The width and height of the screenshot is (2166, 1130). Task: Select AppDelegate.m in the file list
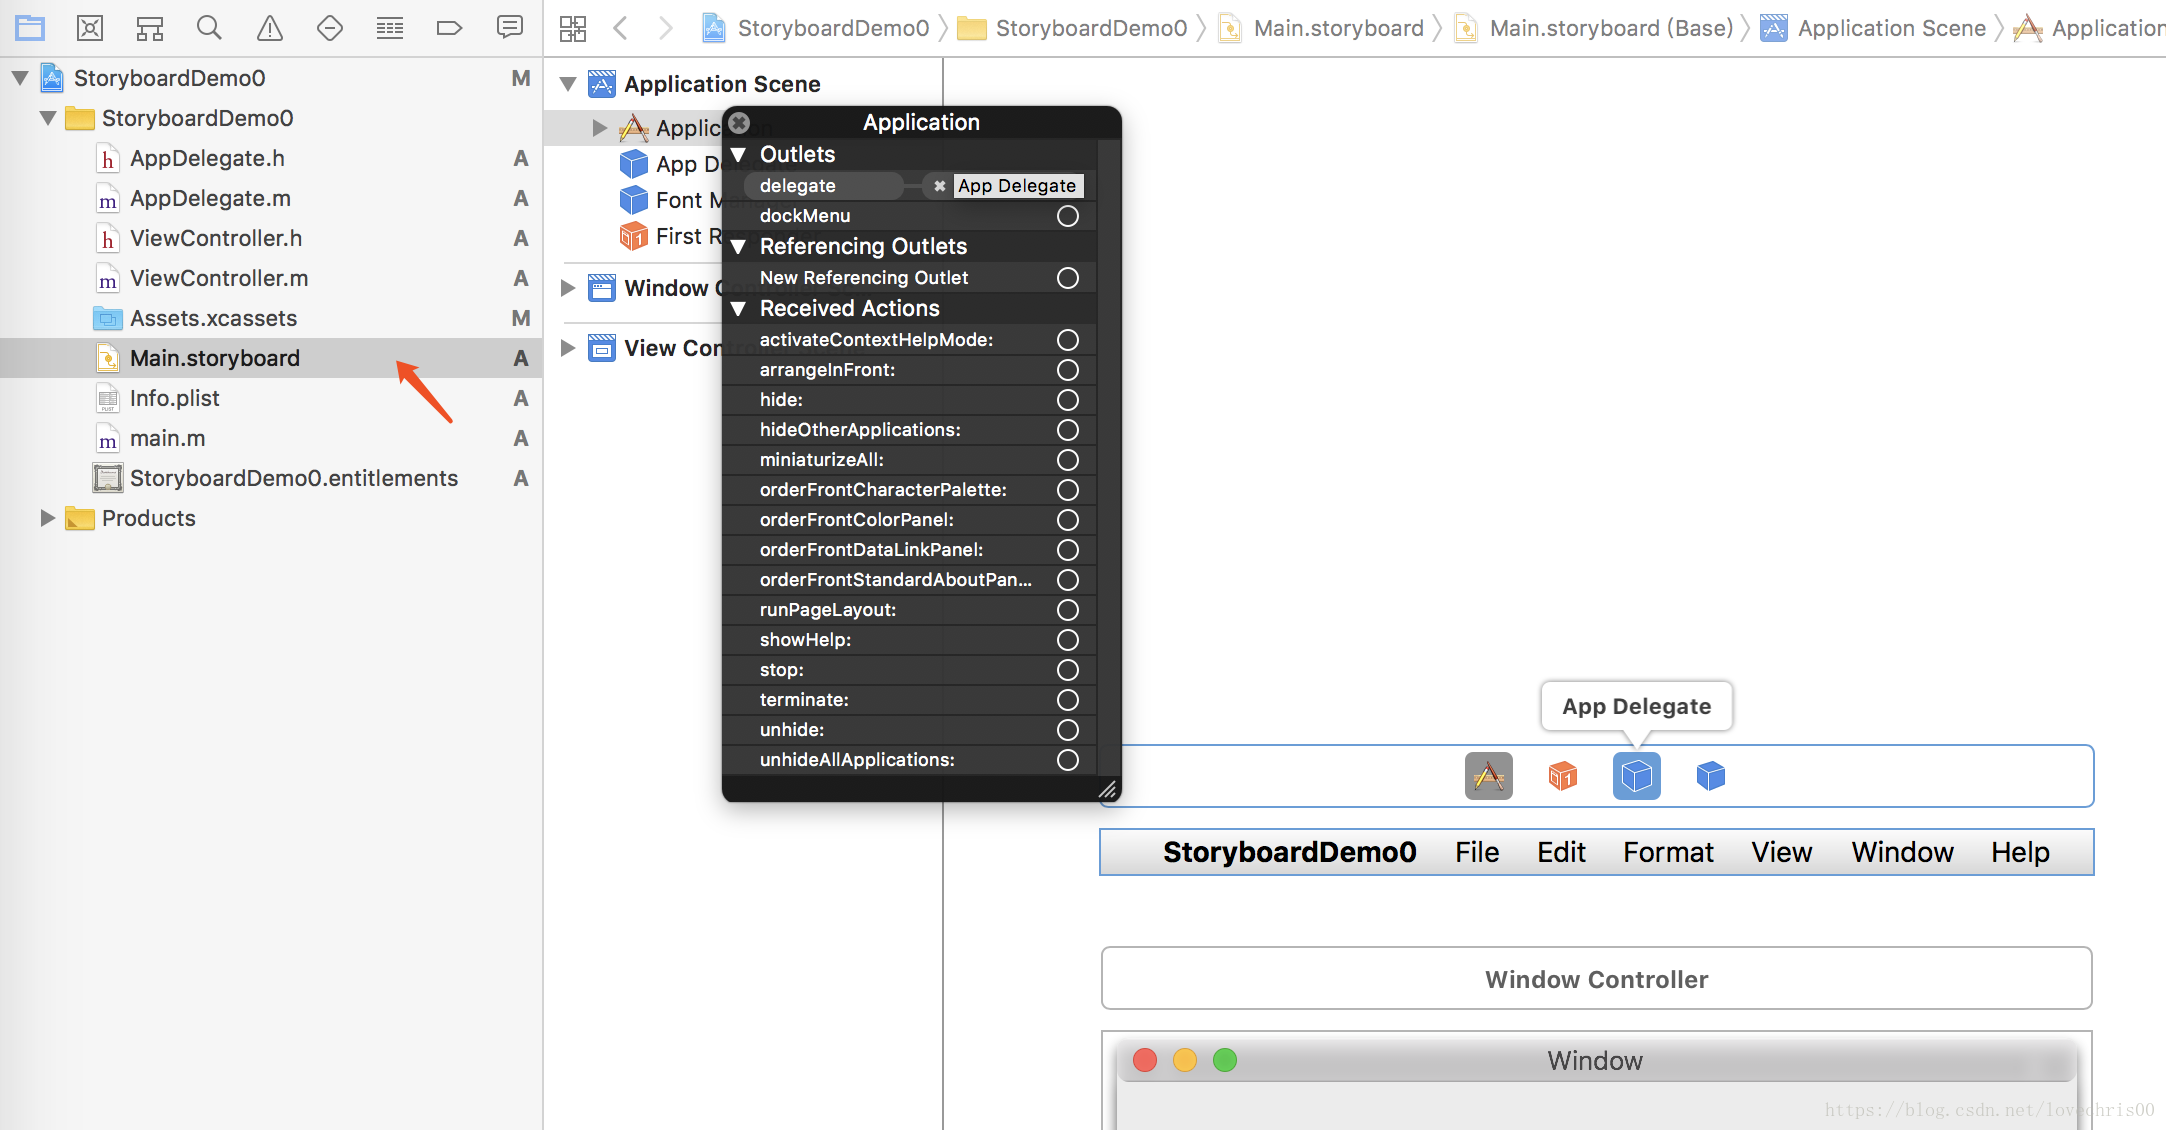(271, 198)
